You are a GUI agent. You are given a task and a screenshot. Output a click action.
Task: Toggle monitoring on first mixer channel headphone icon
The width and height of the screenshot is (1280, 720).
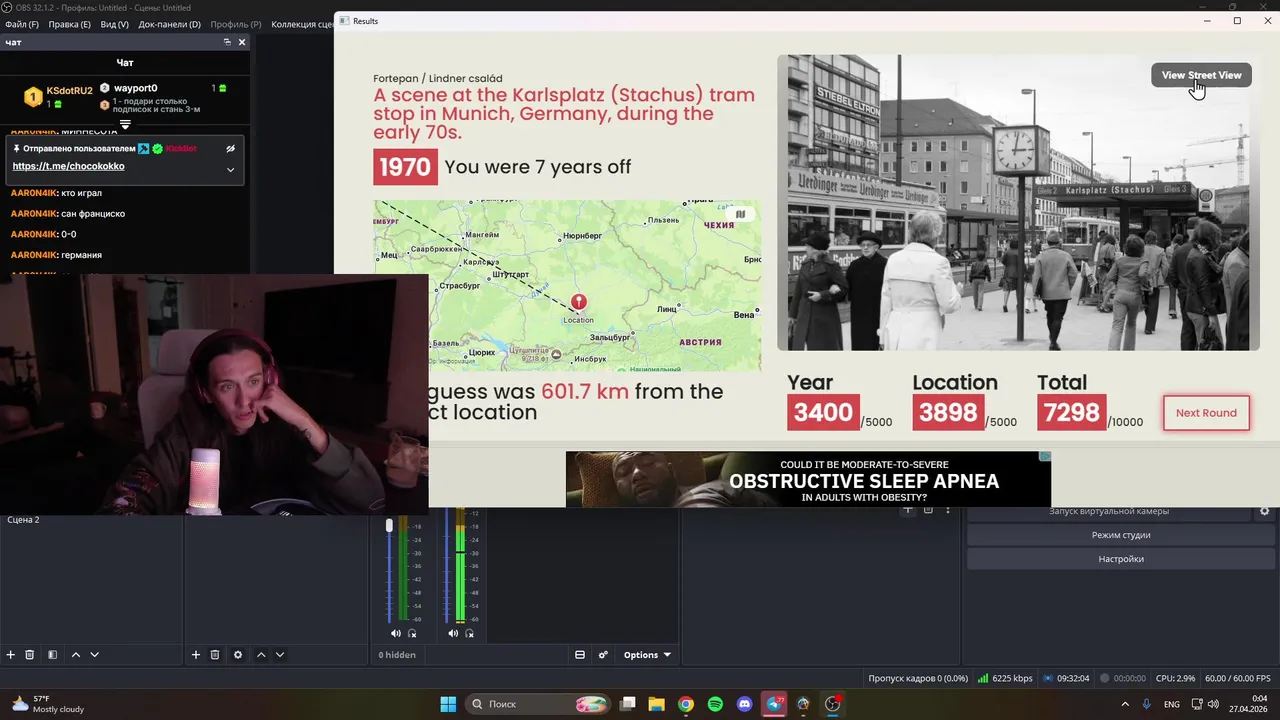click(x=412, y=633)
